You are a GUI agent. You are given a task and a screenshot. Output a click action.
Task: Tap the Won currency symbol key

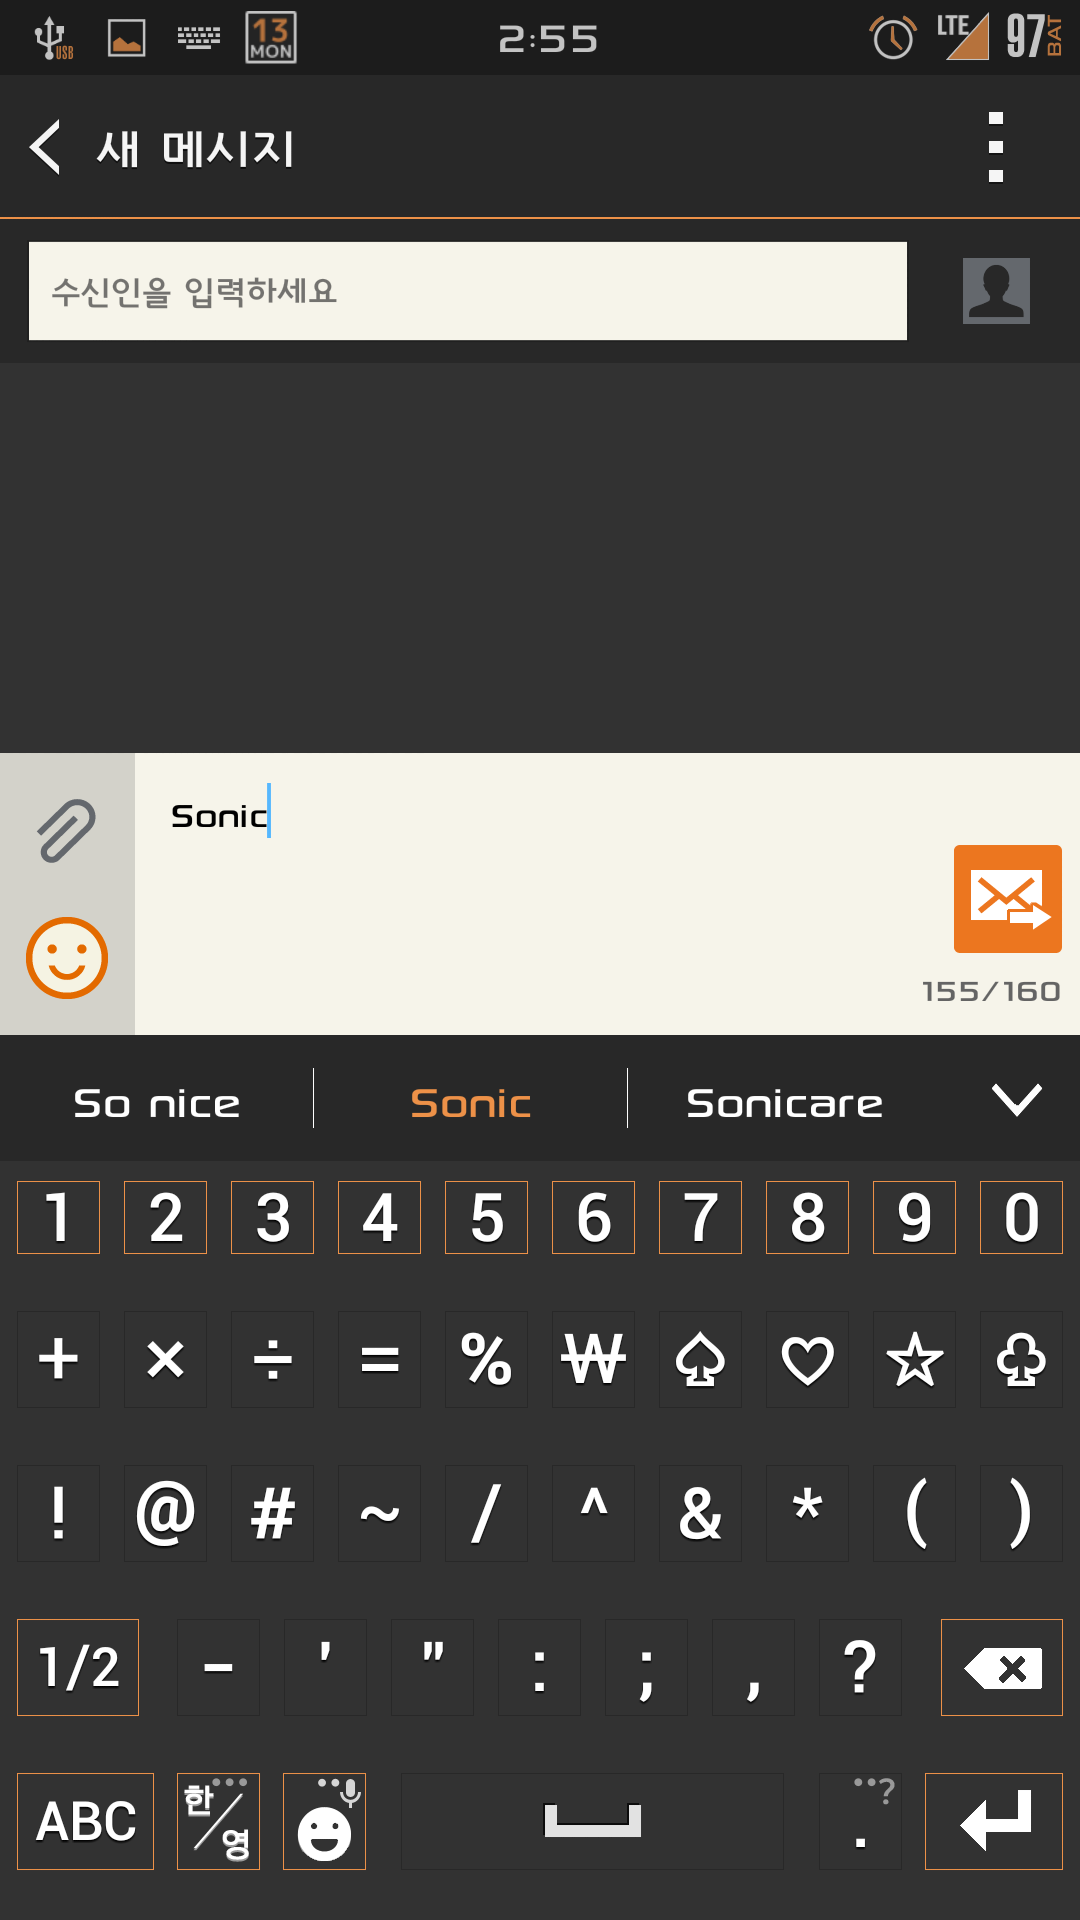(593, 1359)
